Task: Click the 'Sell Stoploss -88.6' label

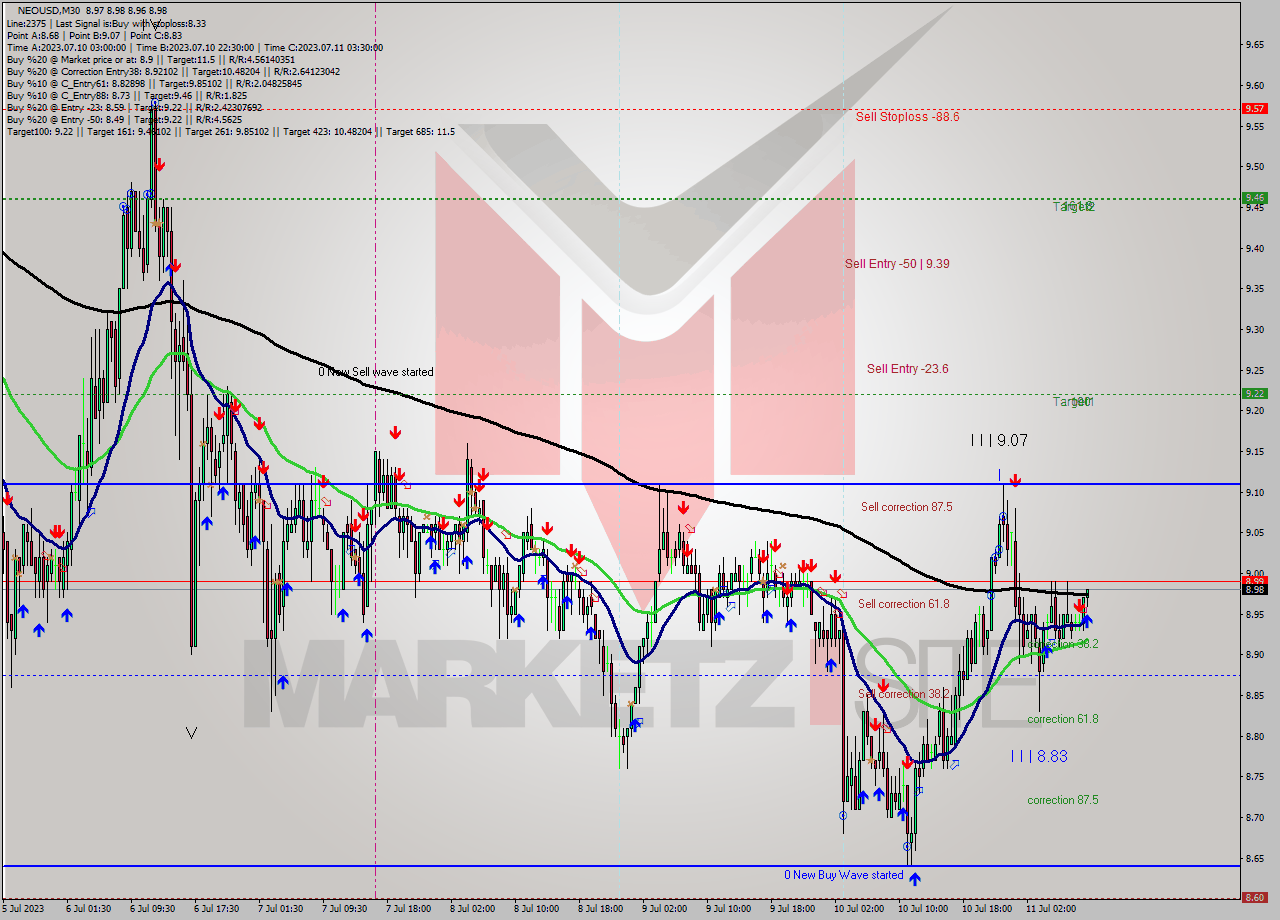Action: click(907, 116)
